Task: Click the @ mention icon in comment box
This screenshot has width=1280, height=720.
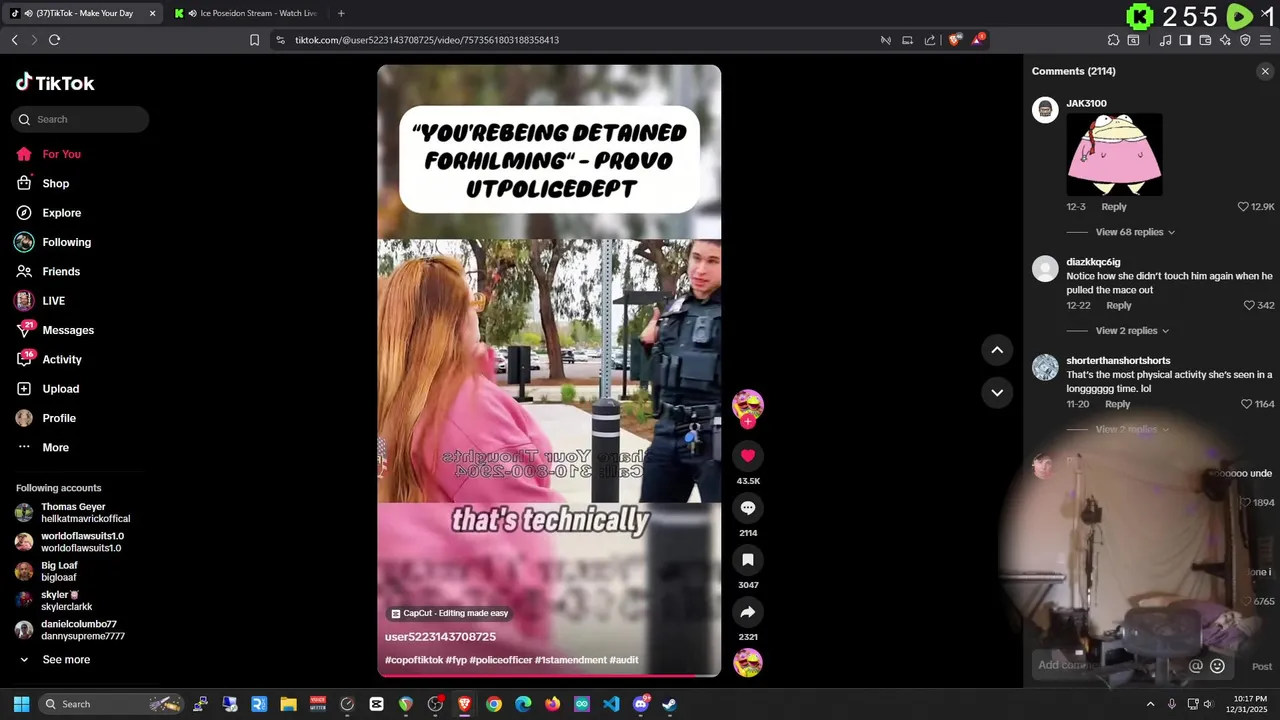Action: coord(1195,666)
